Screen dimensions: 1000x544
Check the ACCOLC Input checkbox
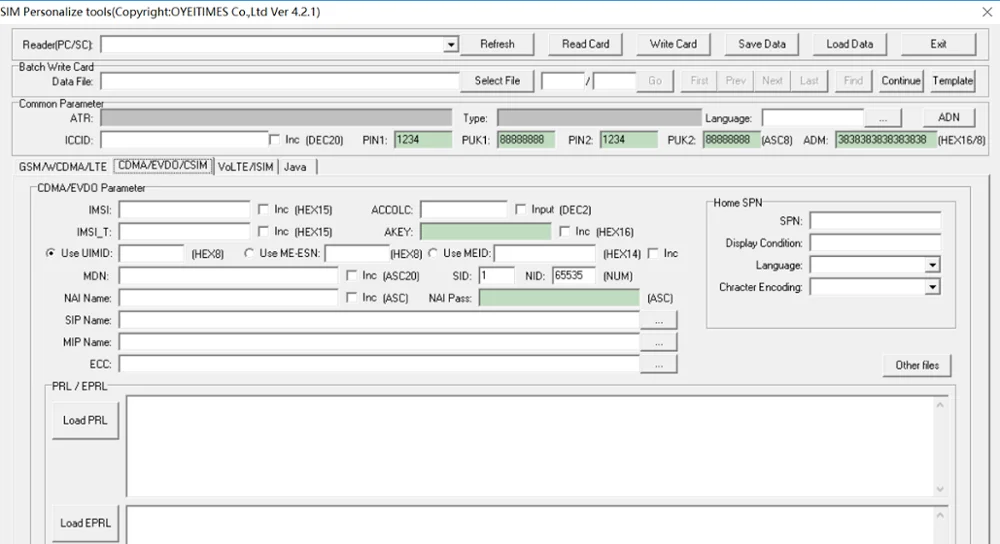point(520,209)
